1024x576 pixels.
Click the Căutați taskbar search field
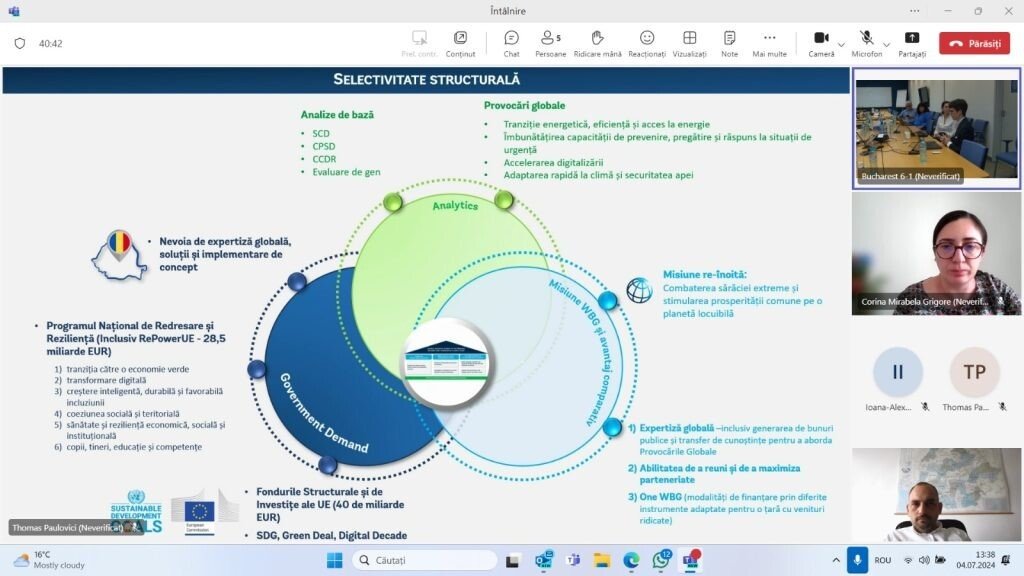tap(424, 560)
